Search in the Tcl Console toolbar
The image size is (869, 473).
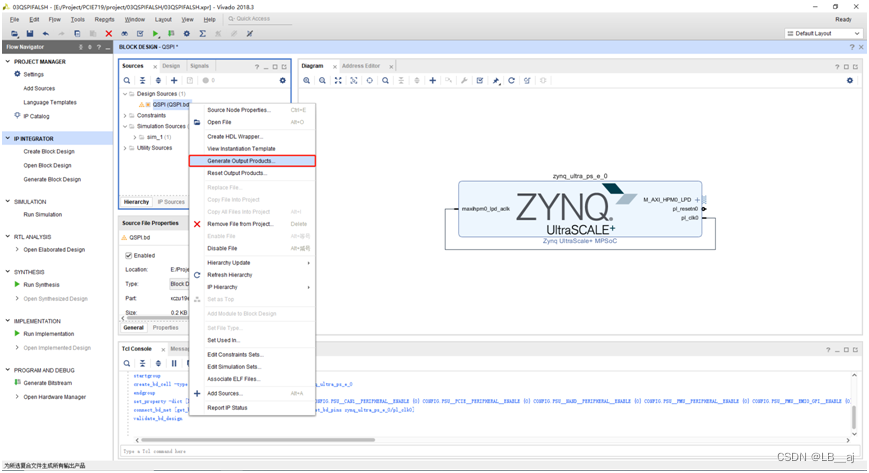[127, 363]
